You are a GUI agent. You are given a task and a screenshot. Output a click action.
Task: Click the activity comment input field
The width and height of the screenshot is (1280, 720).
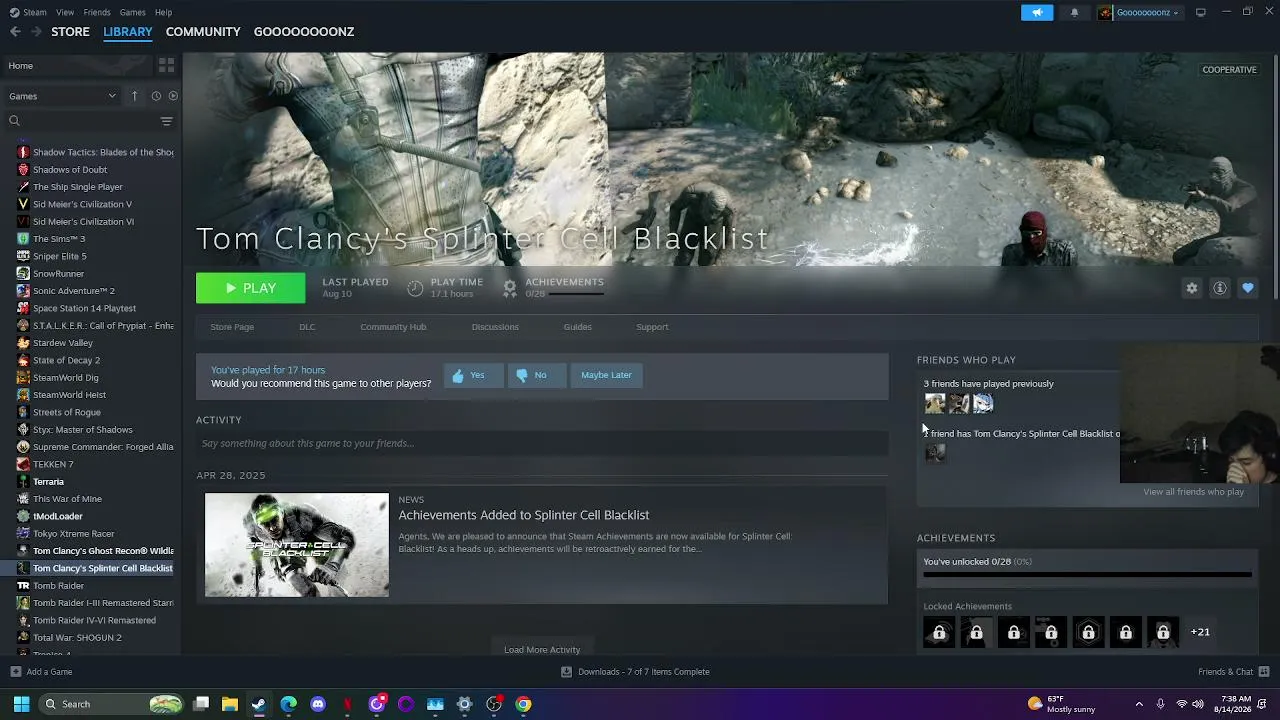542,443
